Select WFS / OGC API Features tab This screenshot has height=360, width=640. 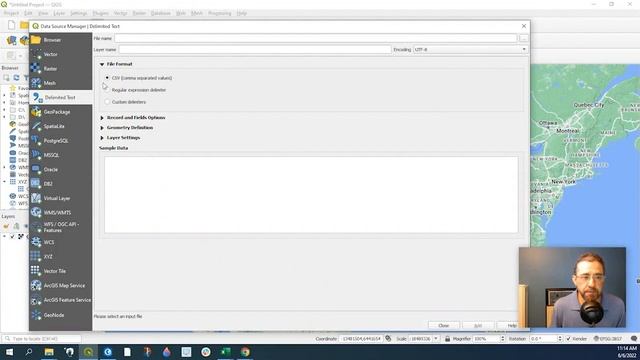60,227
